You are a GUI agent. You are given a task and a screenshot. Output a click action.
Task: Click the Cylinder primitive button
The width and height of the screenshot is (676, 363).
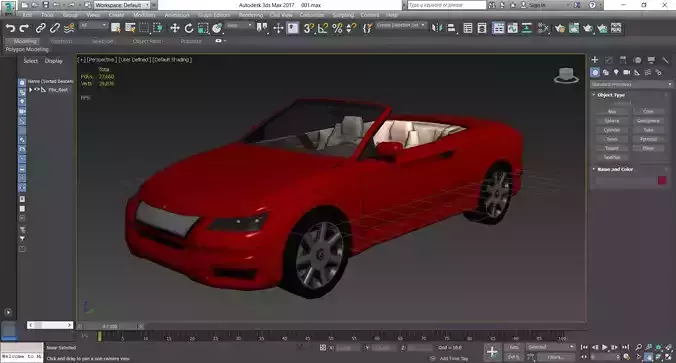(x=612, y=130)
